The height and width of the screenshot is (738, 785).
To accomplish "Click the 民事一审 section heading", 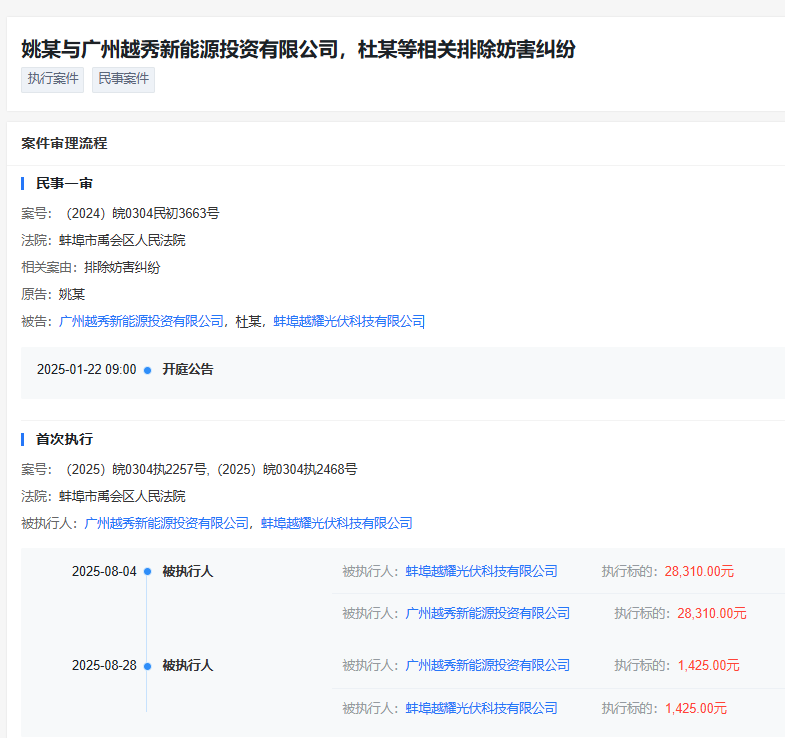I will (x=64, y=184).
